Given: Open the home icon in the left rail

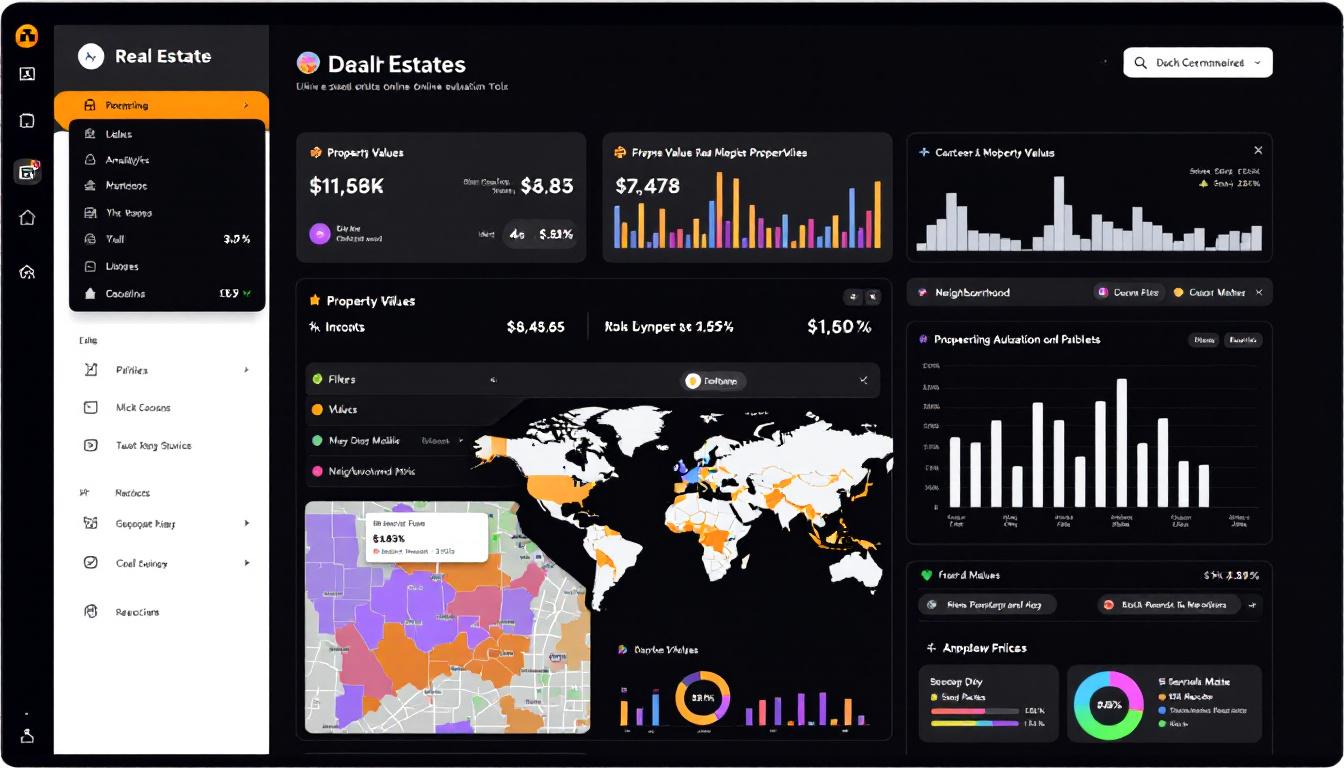Looking at the screenshot, I should [x=27, y=218].
